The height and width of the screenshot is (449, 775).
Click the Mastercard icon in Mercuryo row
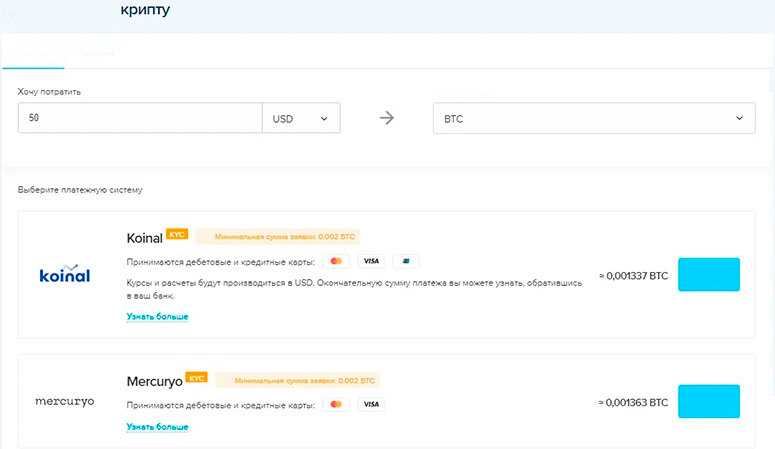tap(336, 405)
